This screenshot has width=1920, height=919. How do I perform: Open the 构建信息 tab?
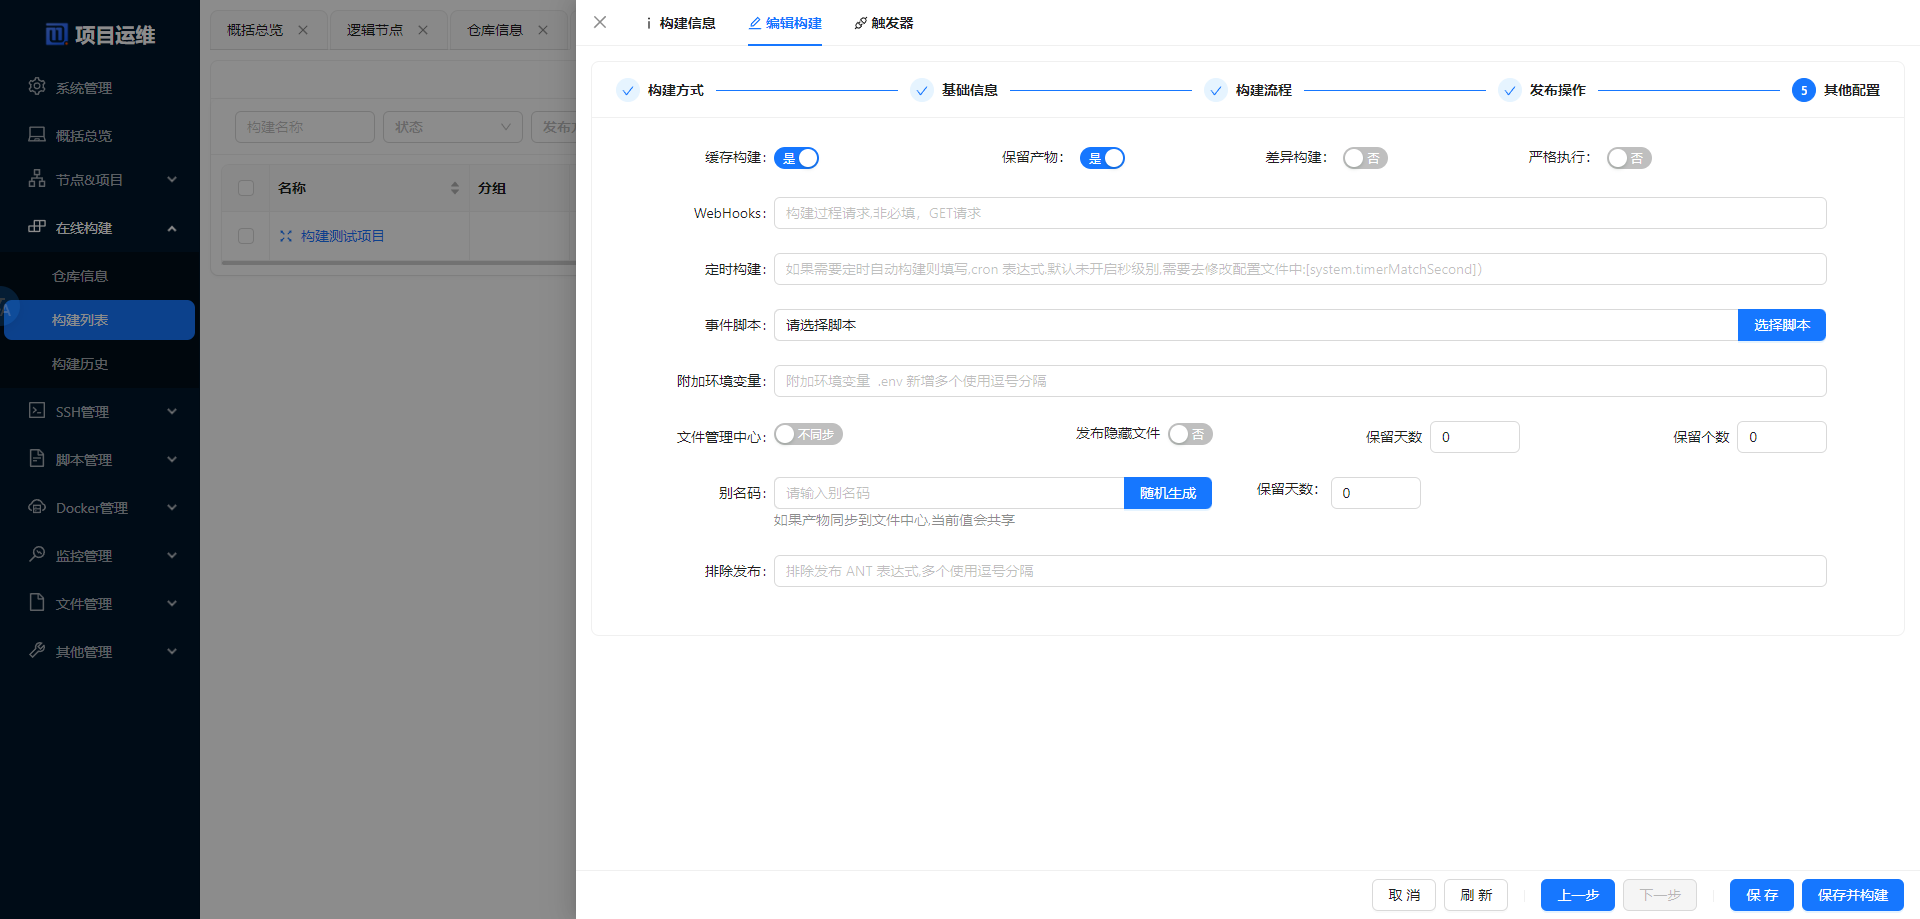tap(683, 22)
